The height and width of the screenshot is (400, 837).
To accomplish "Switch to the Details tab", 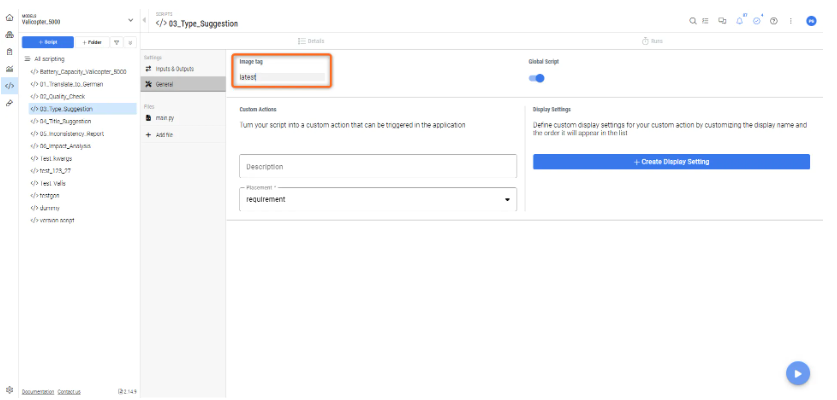I will point(312,40).
